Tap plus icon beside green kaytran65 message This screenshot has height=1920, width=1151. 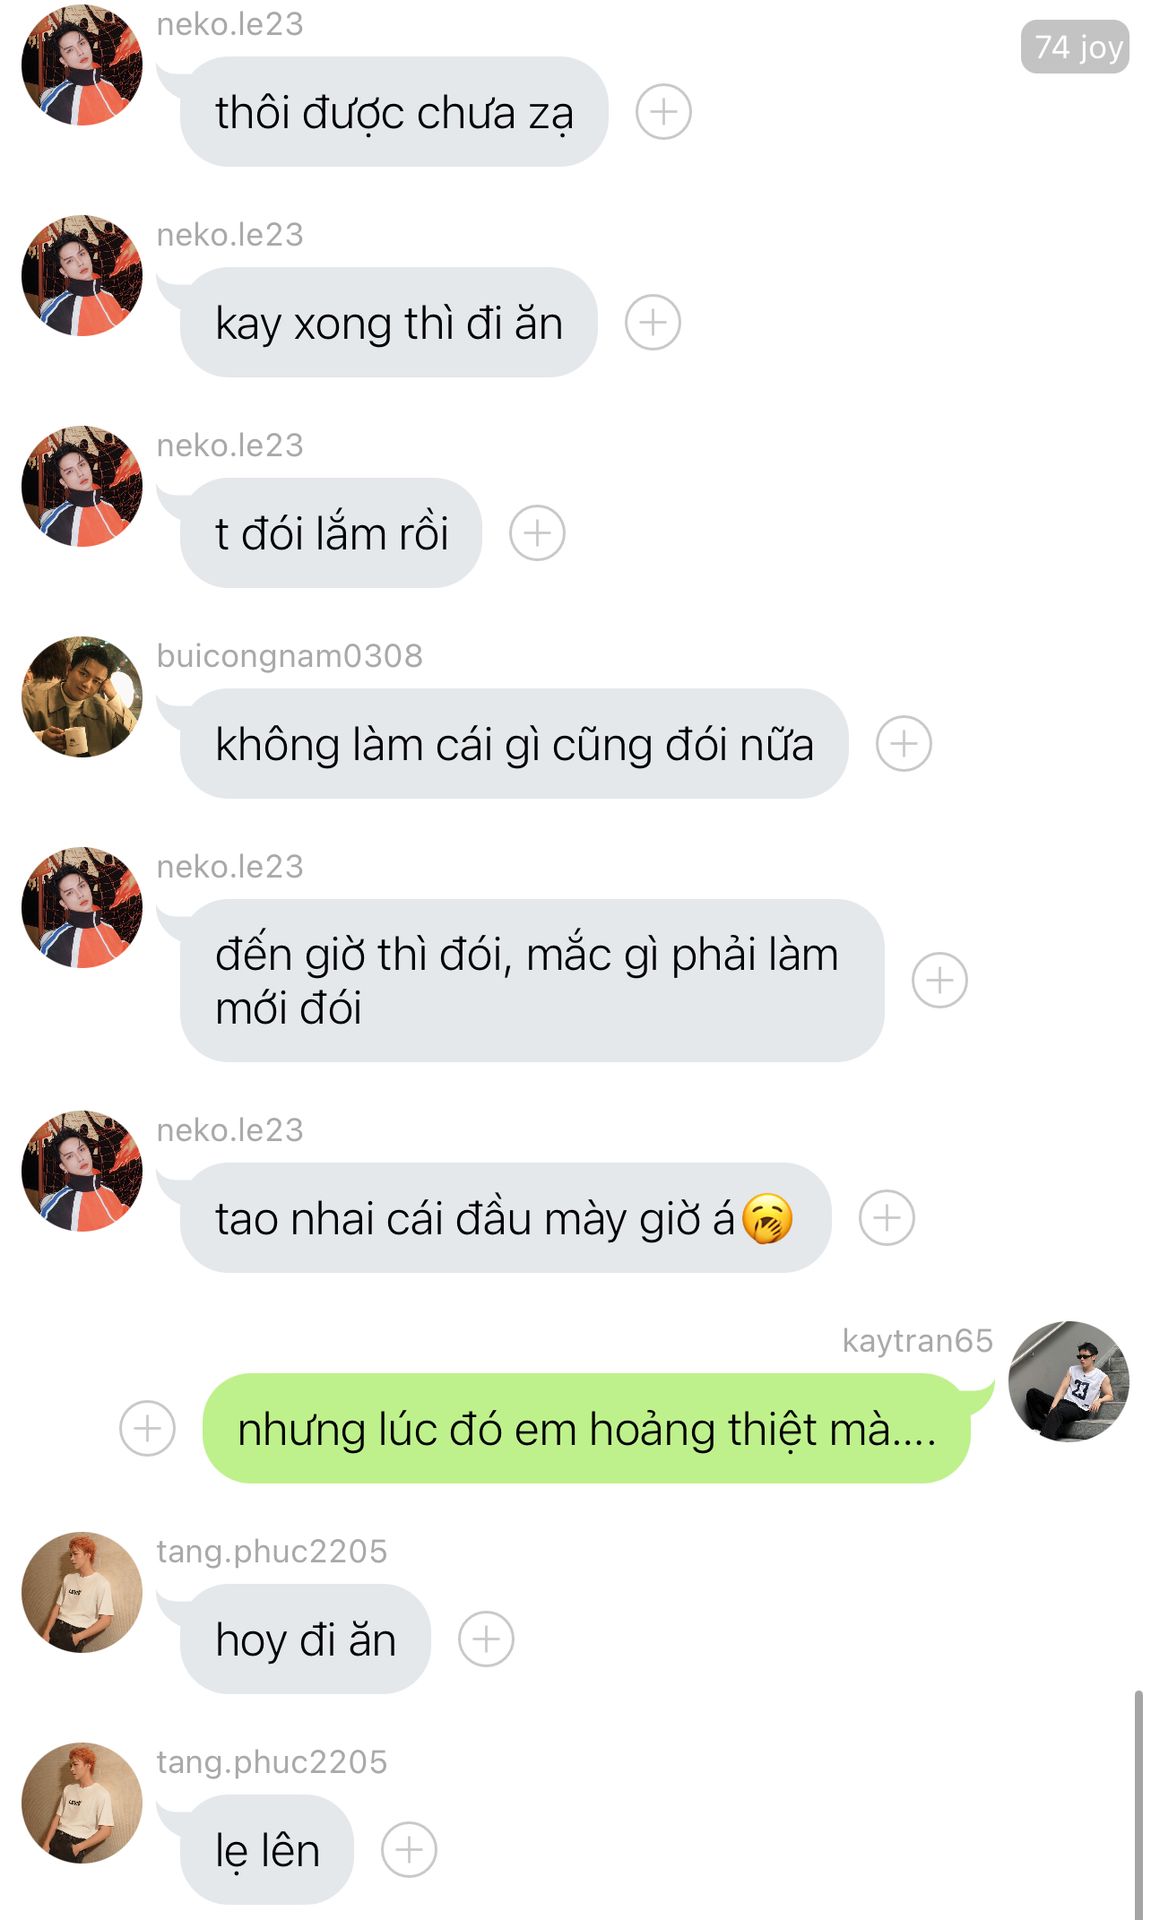point(147,1428)
